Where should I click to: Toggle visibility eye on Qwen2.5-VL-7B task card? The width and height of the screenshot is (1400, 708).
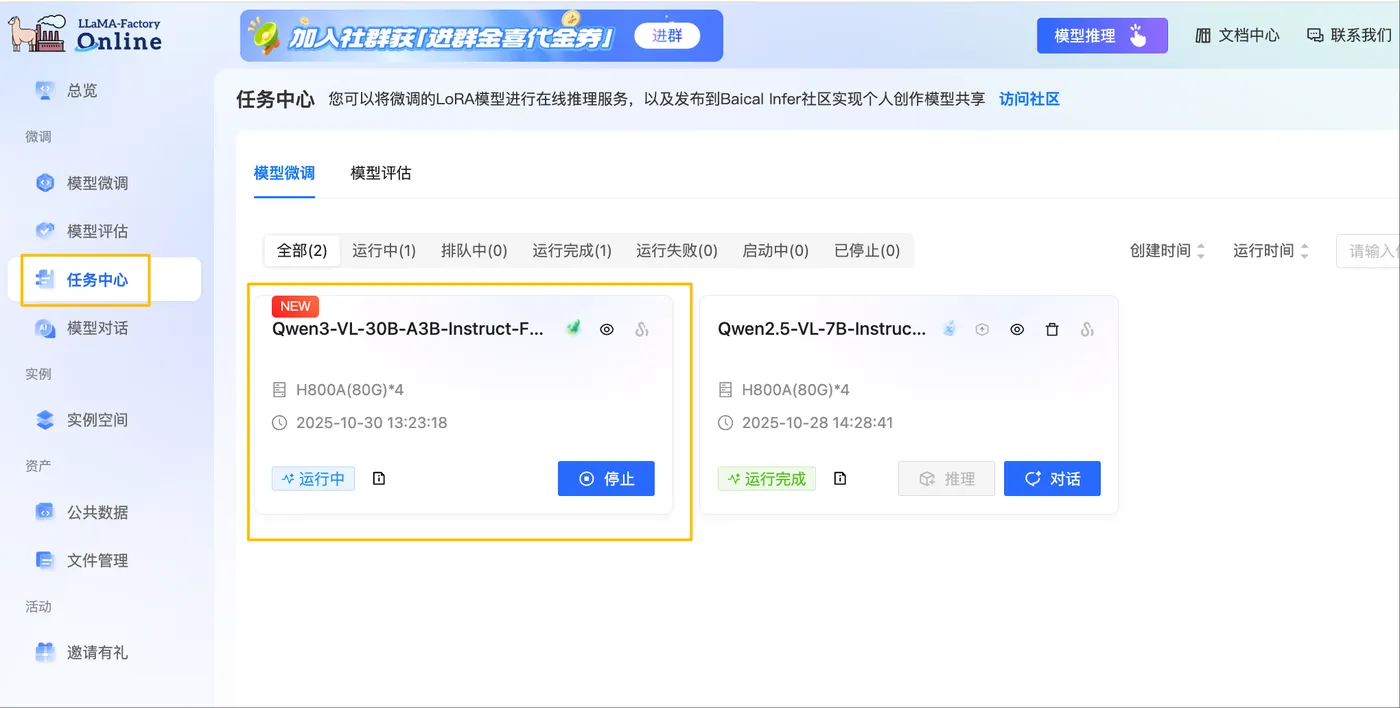(x=1017, y=328)
